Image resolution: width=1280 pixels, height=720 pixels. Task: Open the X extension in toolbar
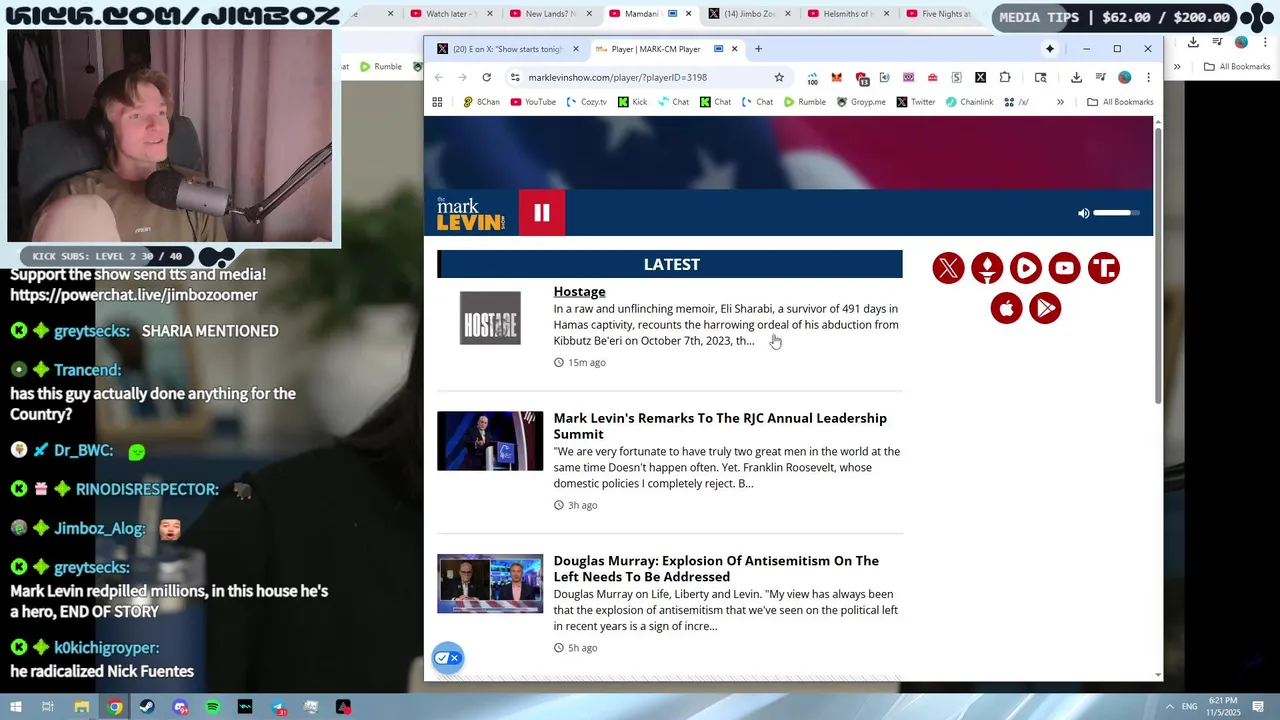[x=980, y=77]
